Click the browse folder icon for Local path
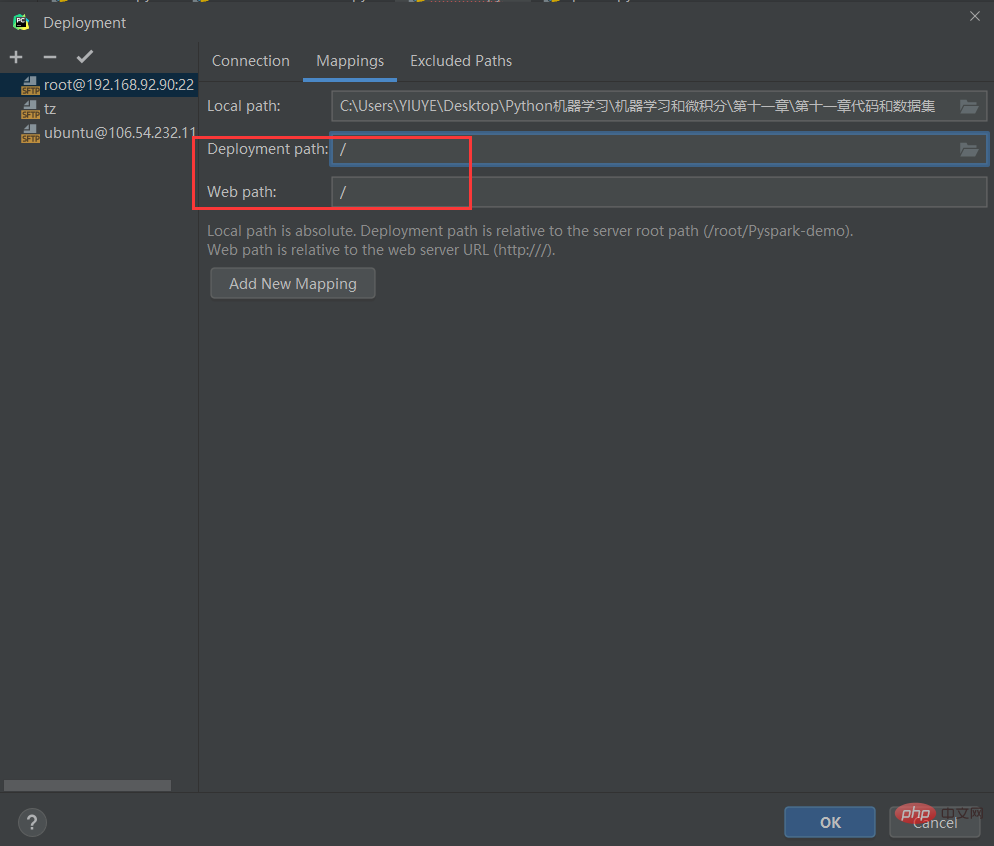994x846 pixels. 968,106
